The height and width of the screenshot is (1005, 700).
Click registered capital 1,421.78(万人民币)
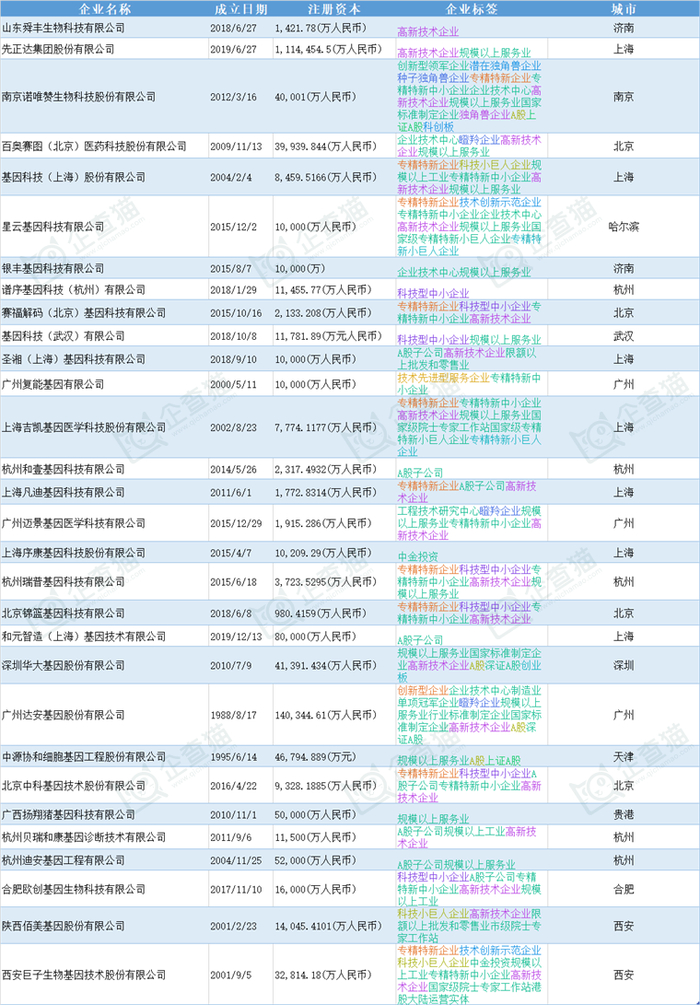tap(321, 28)
